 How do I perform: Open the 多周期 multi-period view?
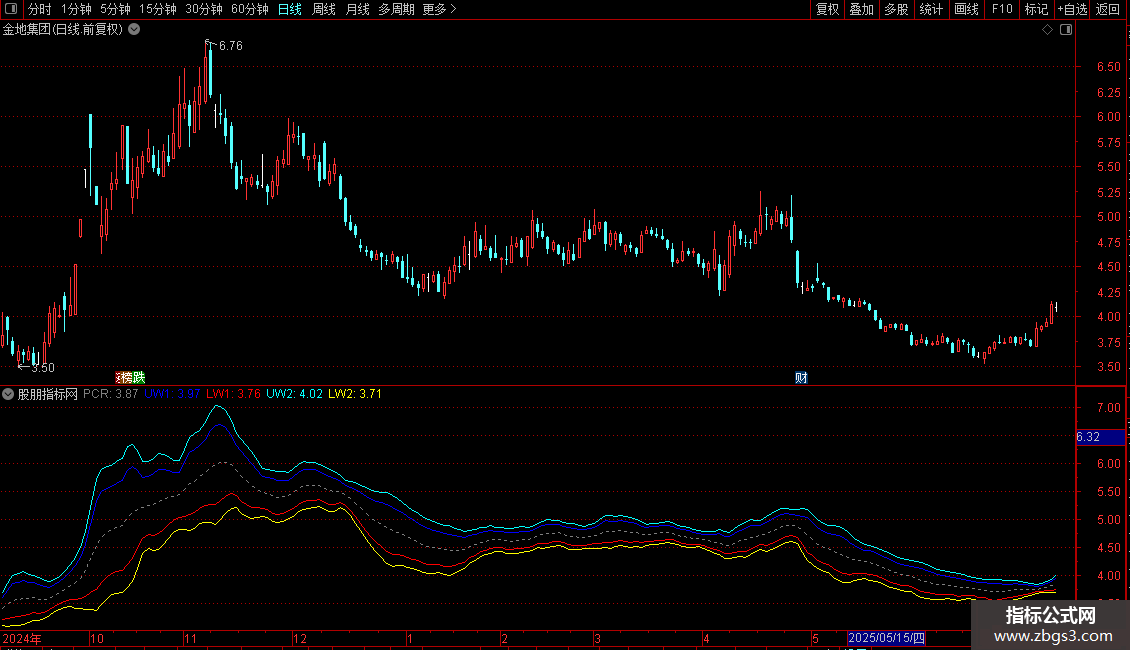(396, 9)
